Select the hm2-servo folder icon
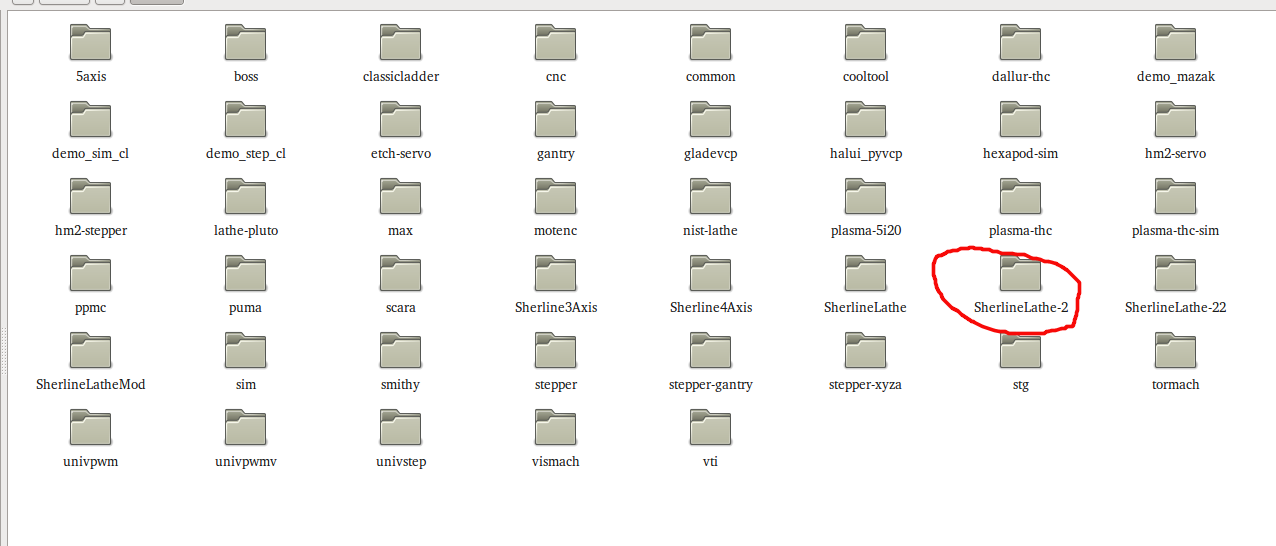Screen dimensions: 1276x546 pos(1175,119)
